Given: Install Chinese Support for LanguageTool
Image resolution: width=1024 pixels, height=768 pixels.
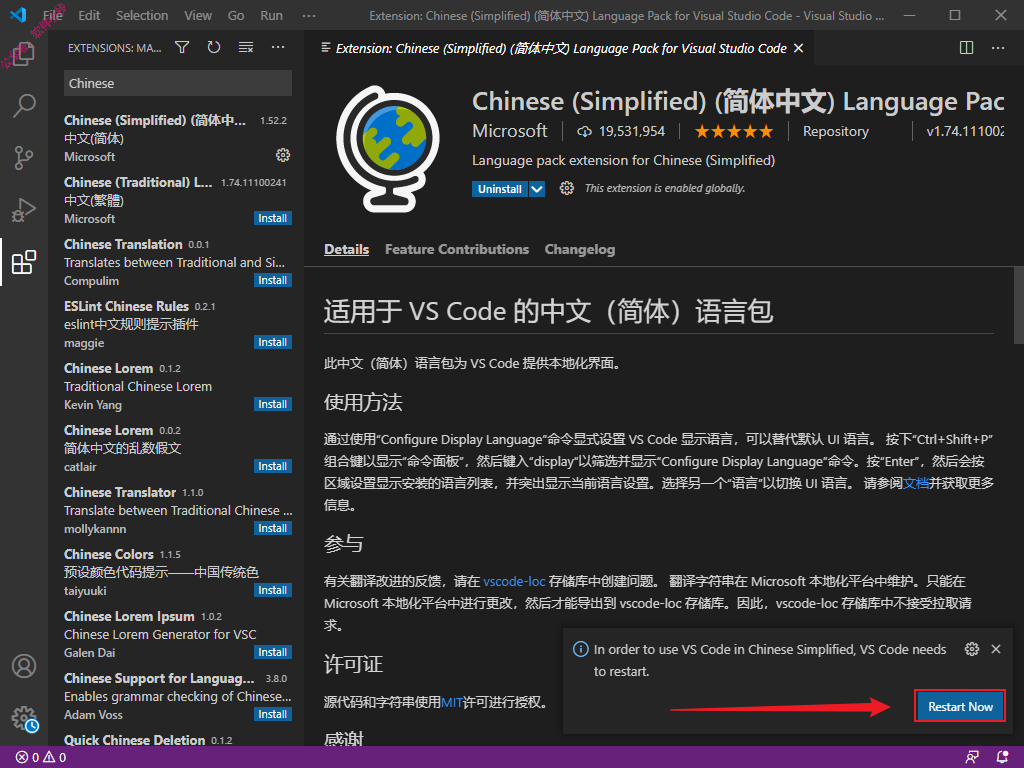Looking at the screenshot, I should (x=272, y=714).
